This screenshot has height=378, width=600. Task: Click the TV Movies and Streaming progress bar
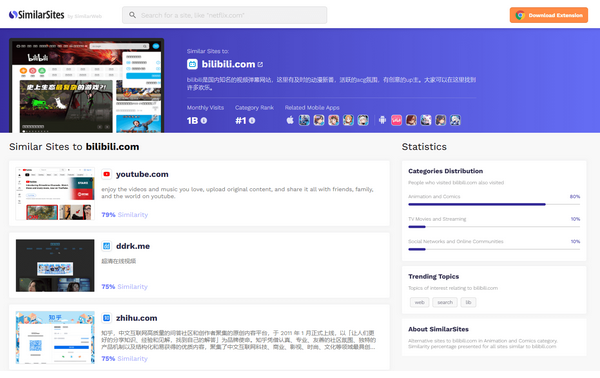[x=494, y=227]
